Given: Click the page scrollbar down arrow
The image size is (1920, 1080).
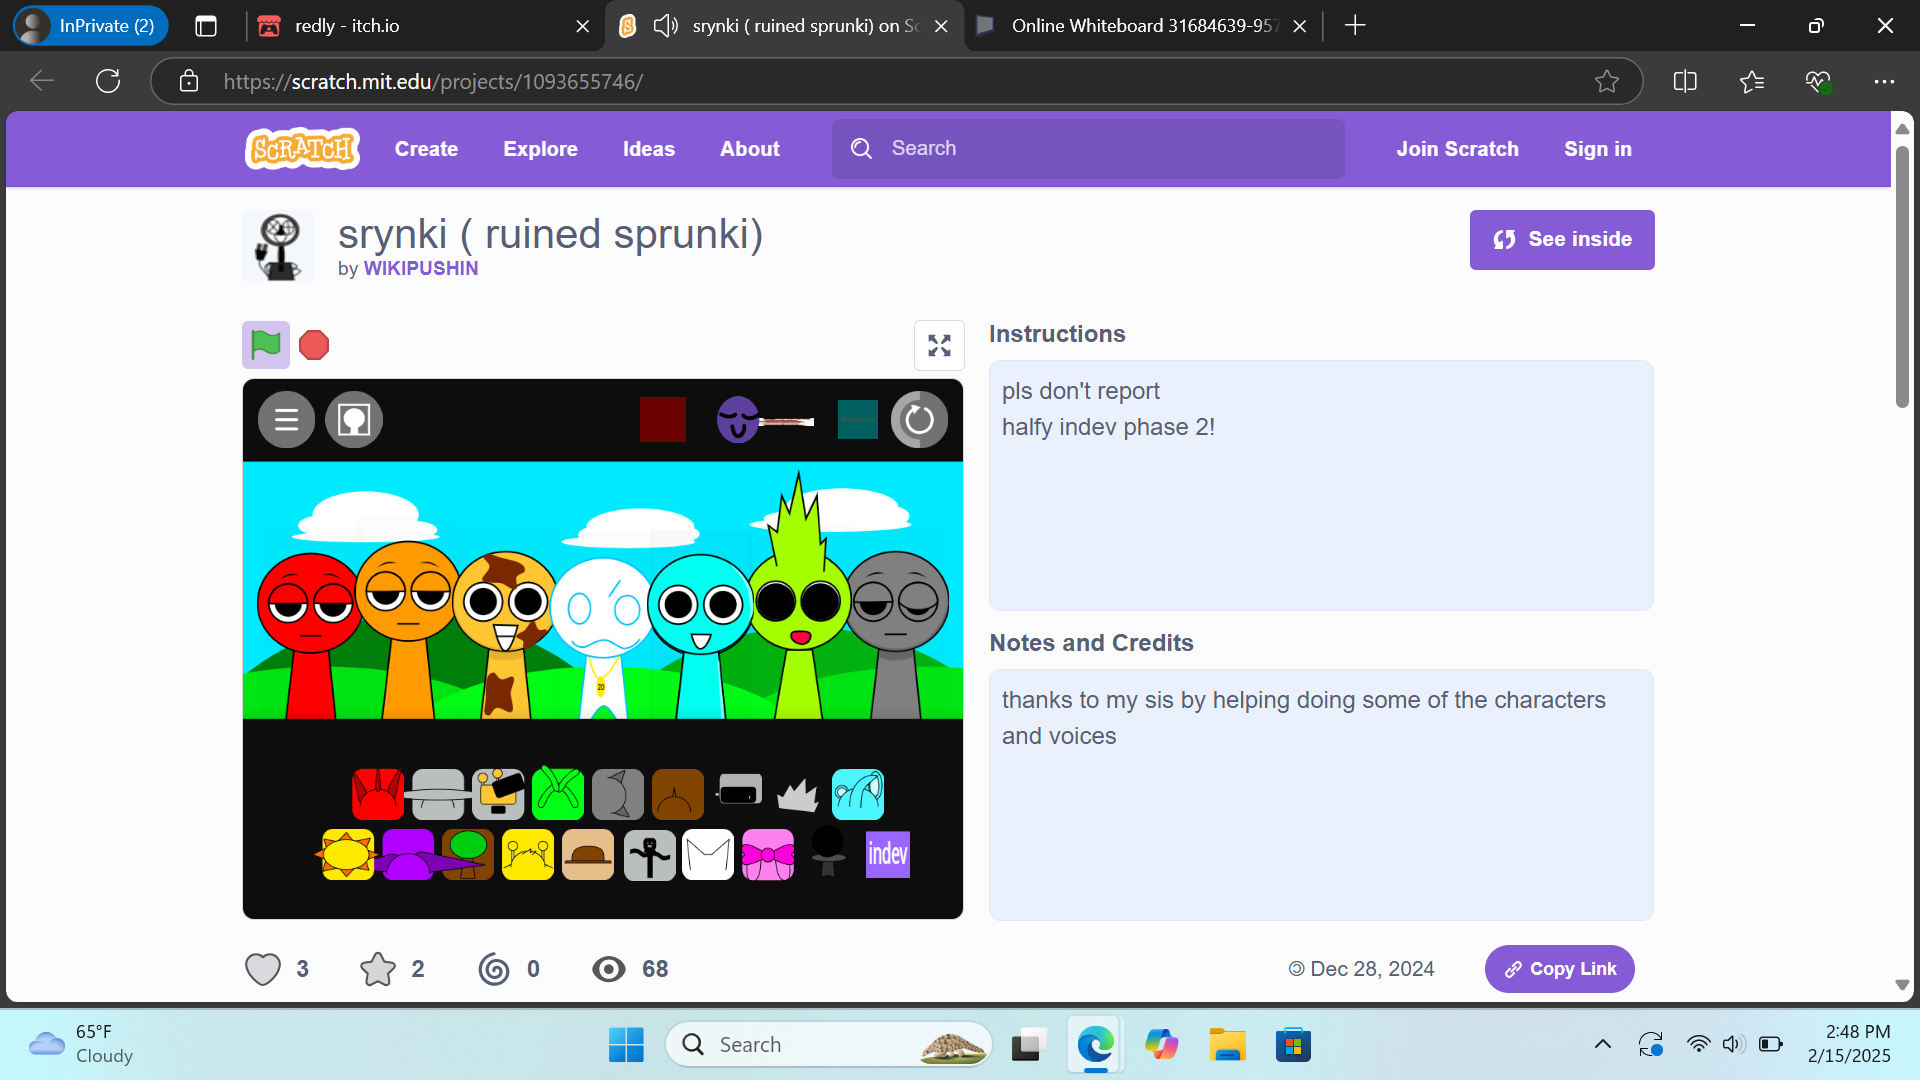Looking at the screenshot, I should click(1902, 985).
